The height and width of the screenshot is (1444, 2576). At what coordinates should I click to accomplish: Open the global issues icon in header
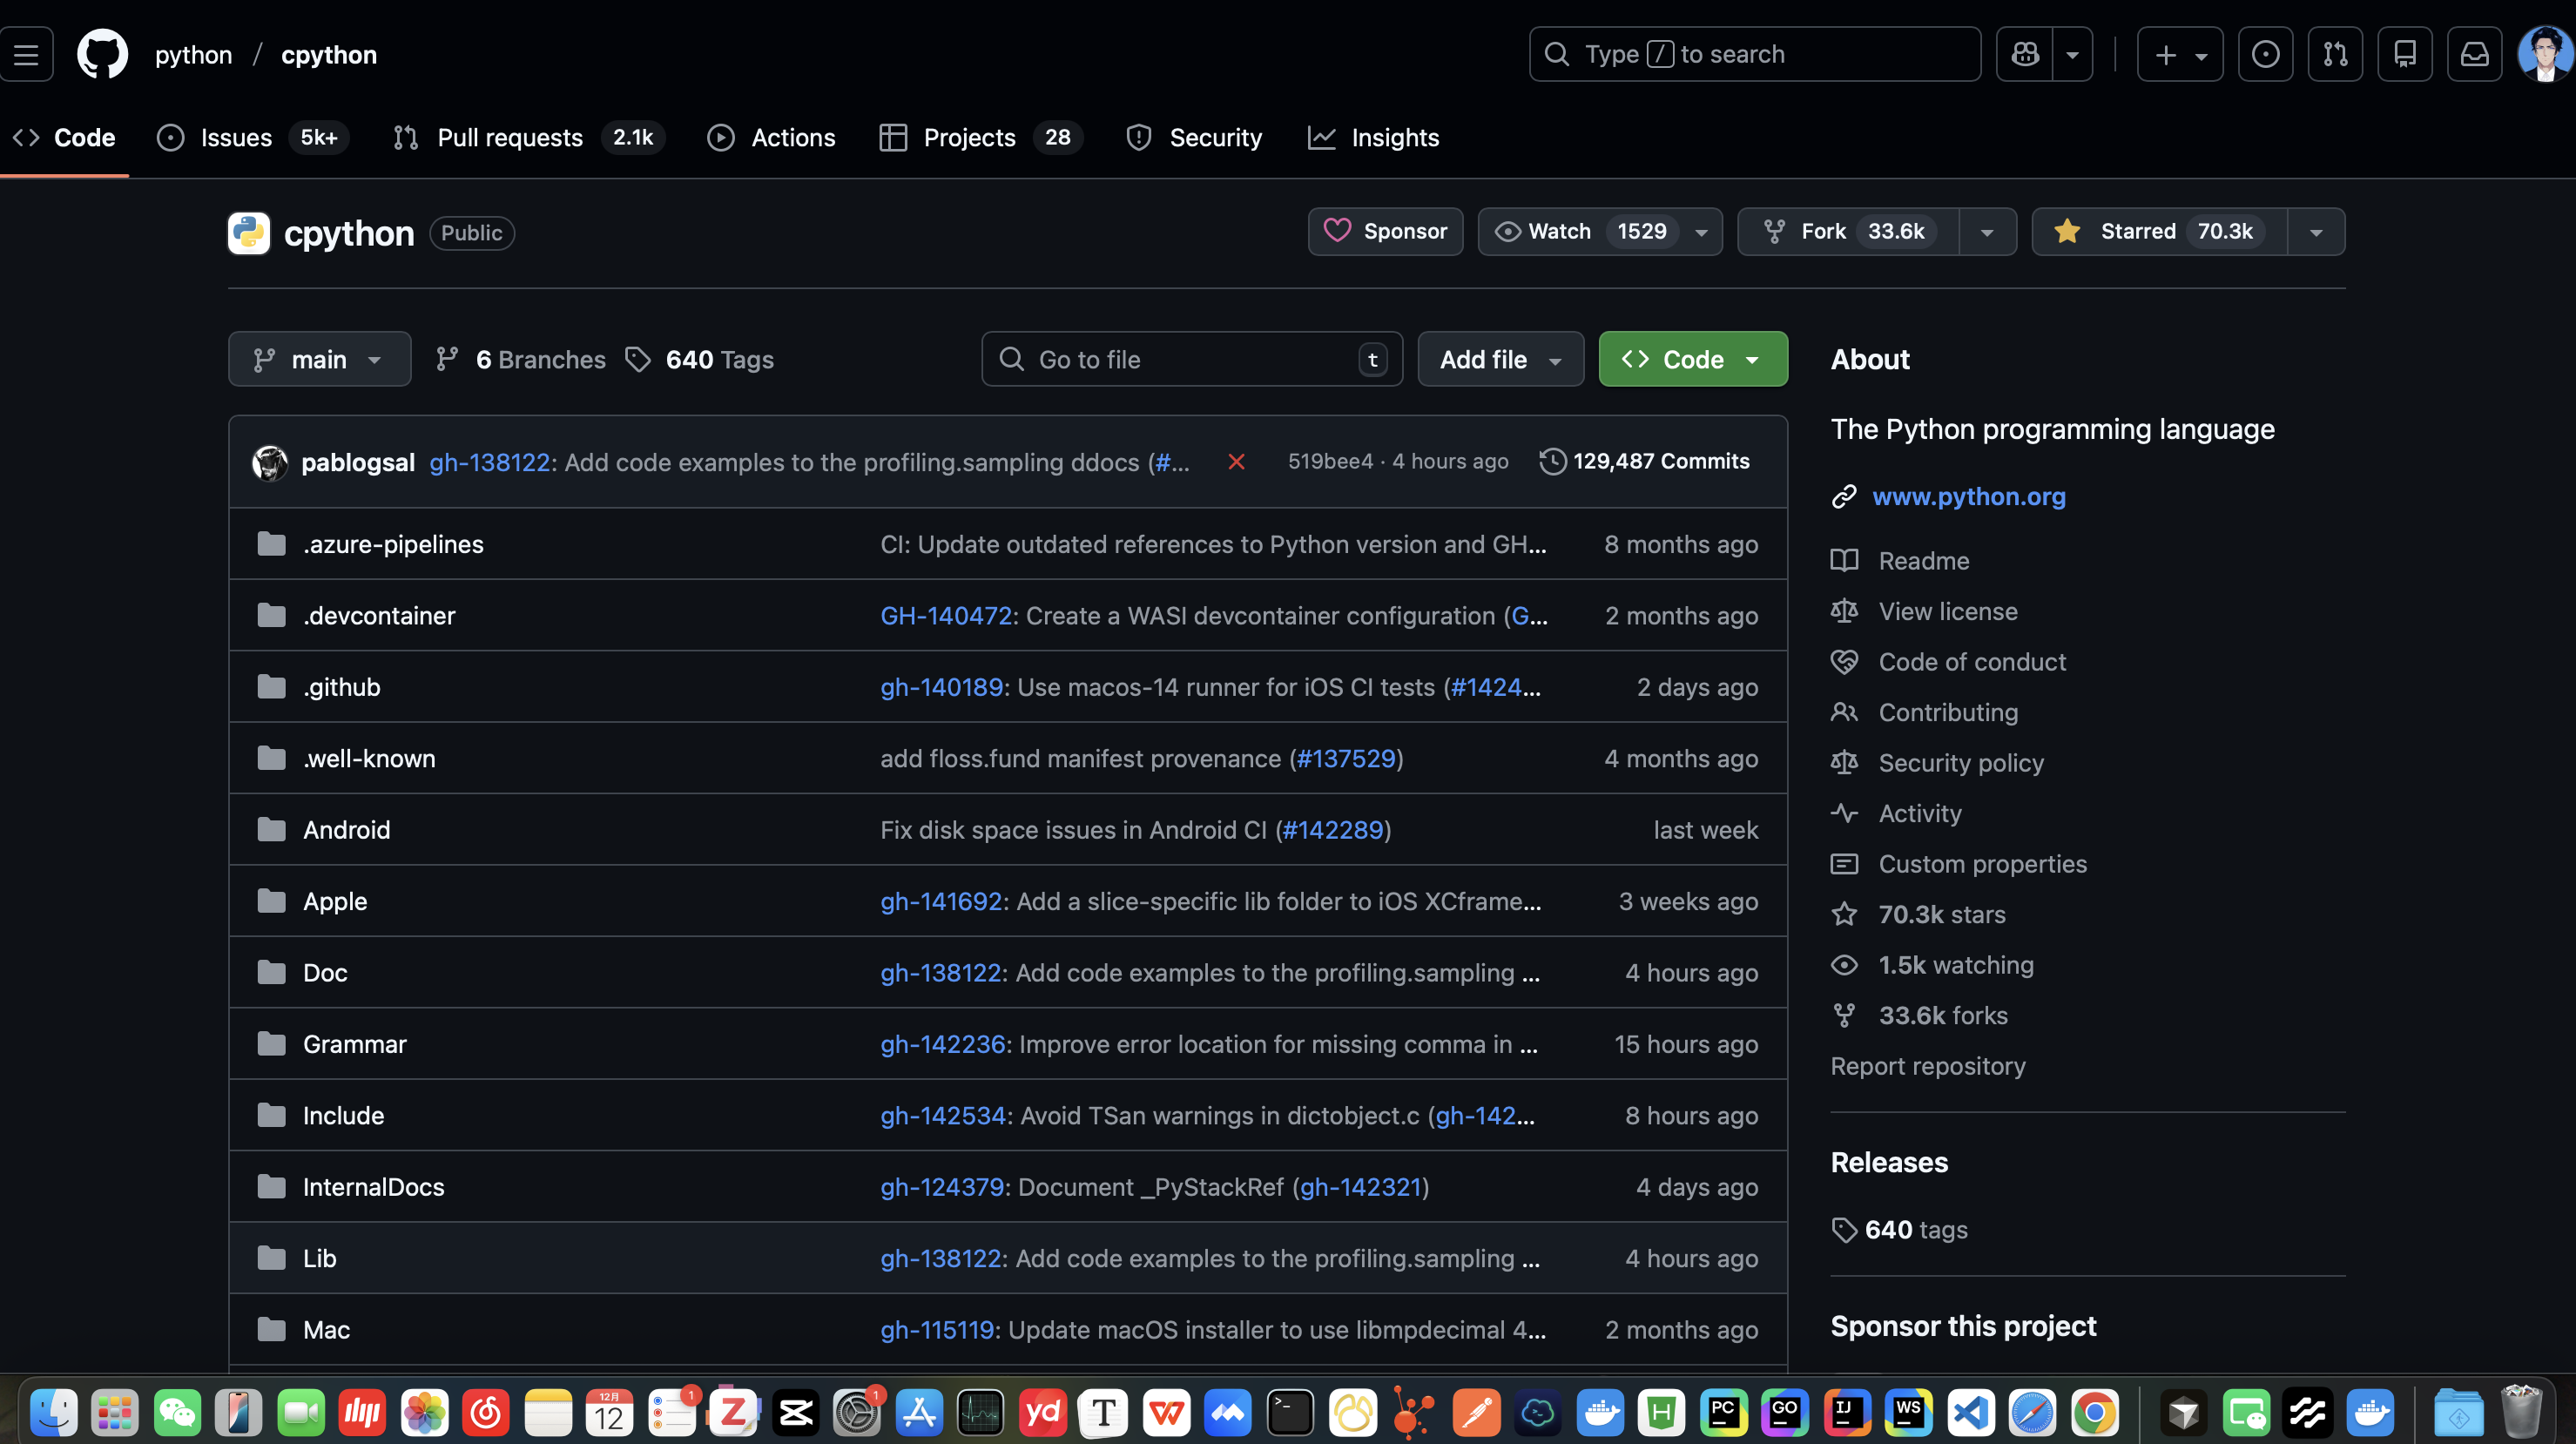pos(2265,54)
